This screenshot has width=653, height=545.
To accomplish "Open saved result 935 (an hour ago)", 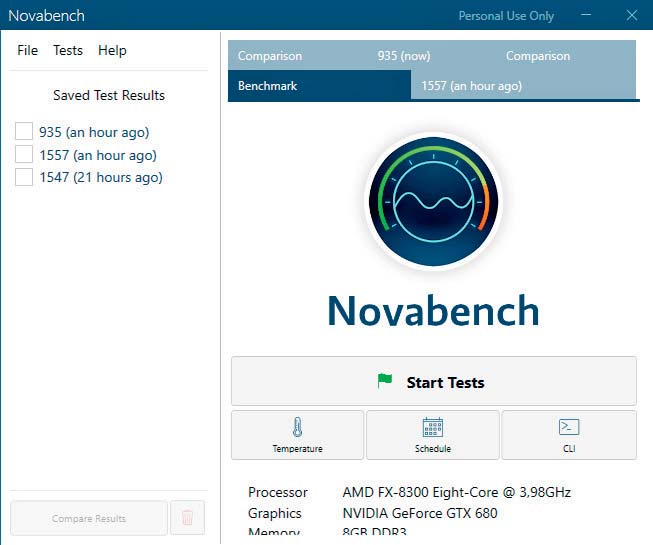I will pos(94,132).
